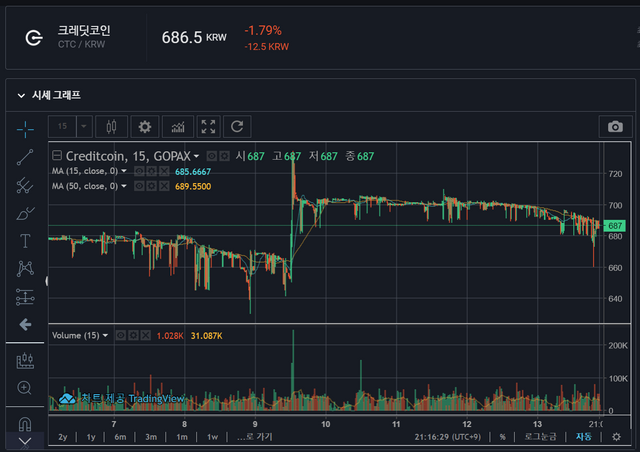Click the -1.79% change text
Image resolution: width=640 pixels, height=452 pixels.
coord(263,30)
